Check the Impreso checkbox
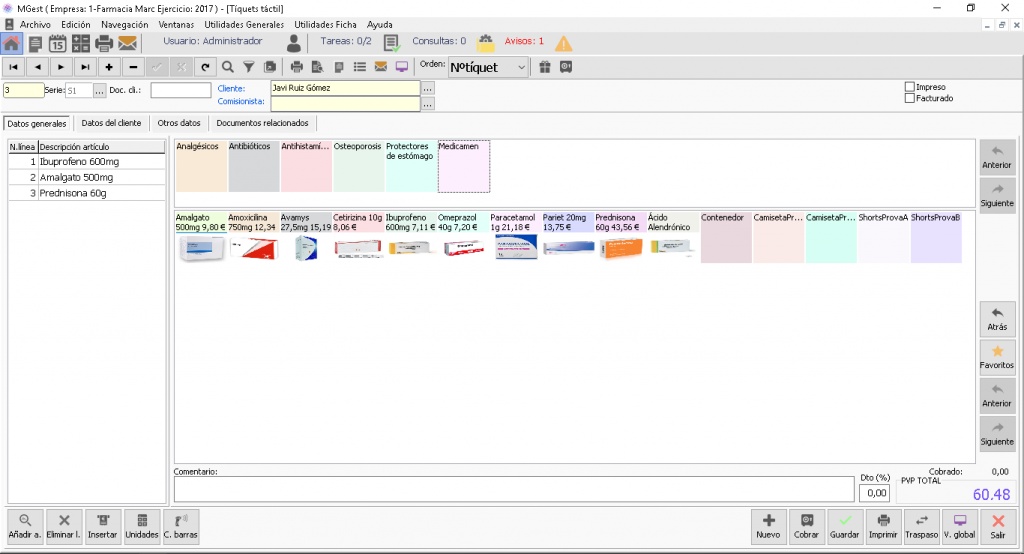Screen dimensions: 1024x554 point(909,87)
